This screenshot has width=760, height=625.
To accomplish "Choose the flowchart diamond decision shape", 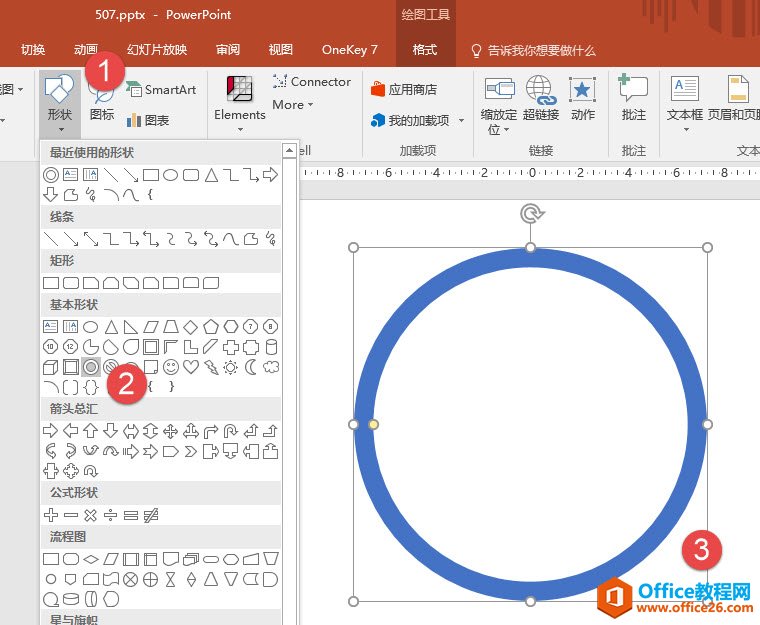I will (91, 559).
